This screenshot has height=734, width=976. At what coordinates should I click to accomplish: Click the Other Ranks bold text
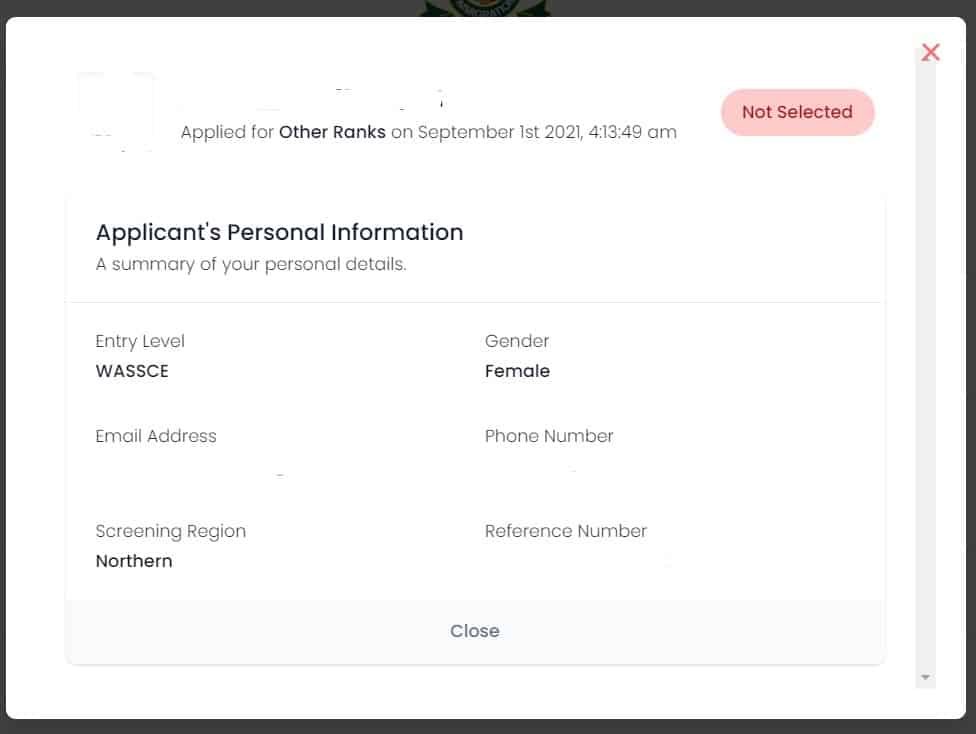332,132
